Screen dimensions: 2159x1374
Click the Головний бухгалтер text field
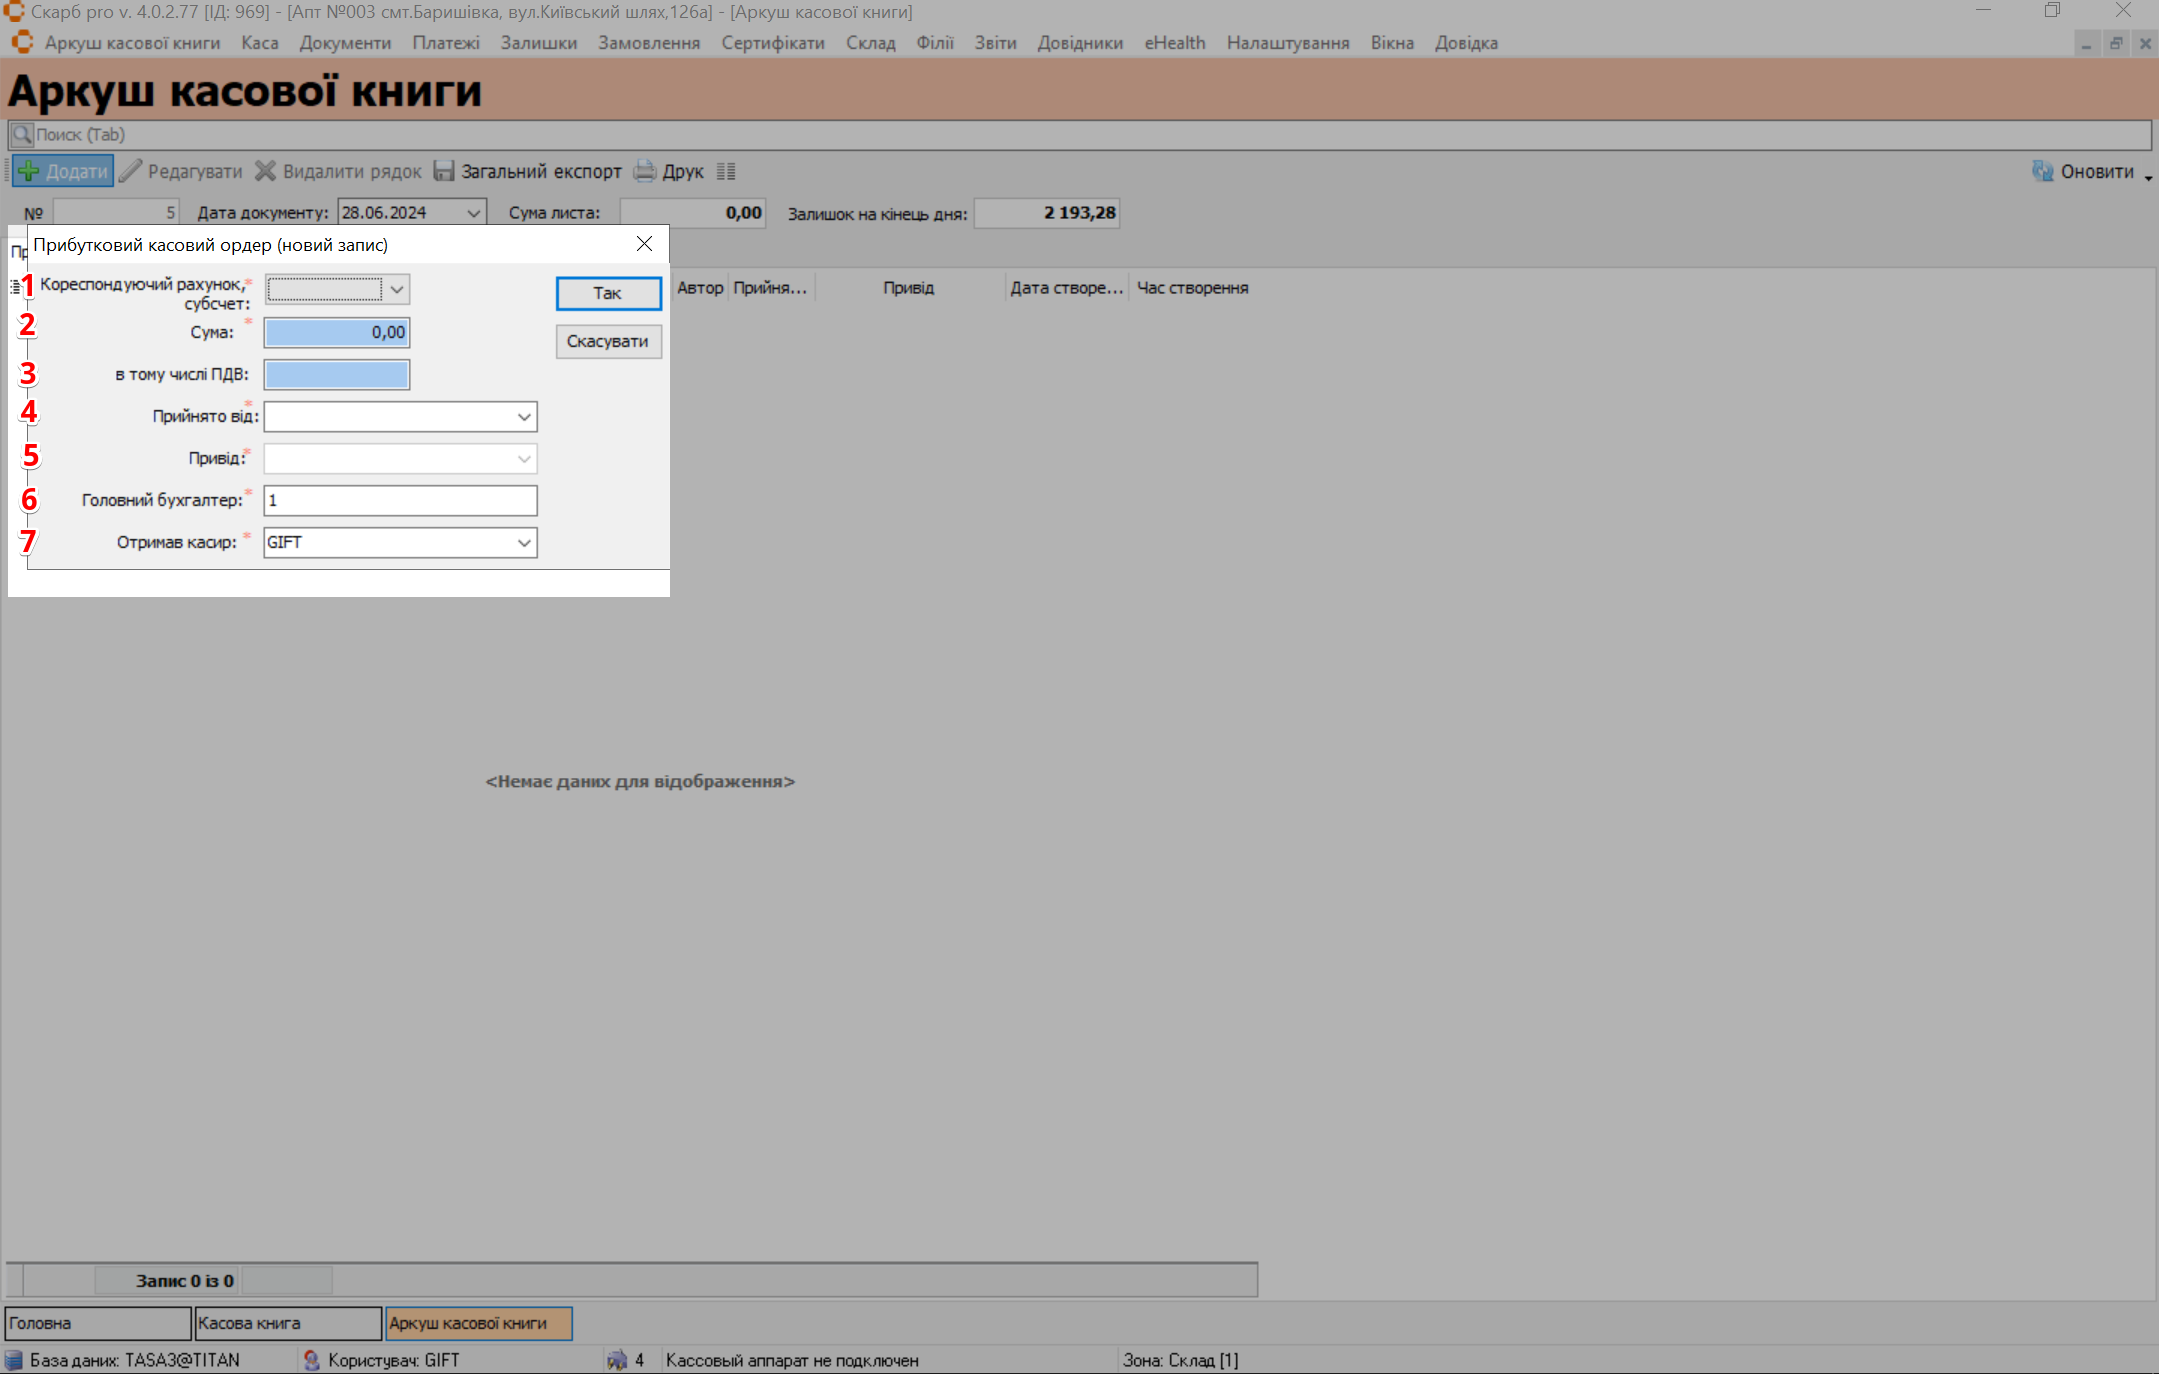[x=400, y=501]
